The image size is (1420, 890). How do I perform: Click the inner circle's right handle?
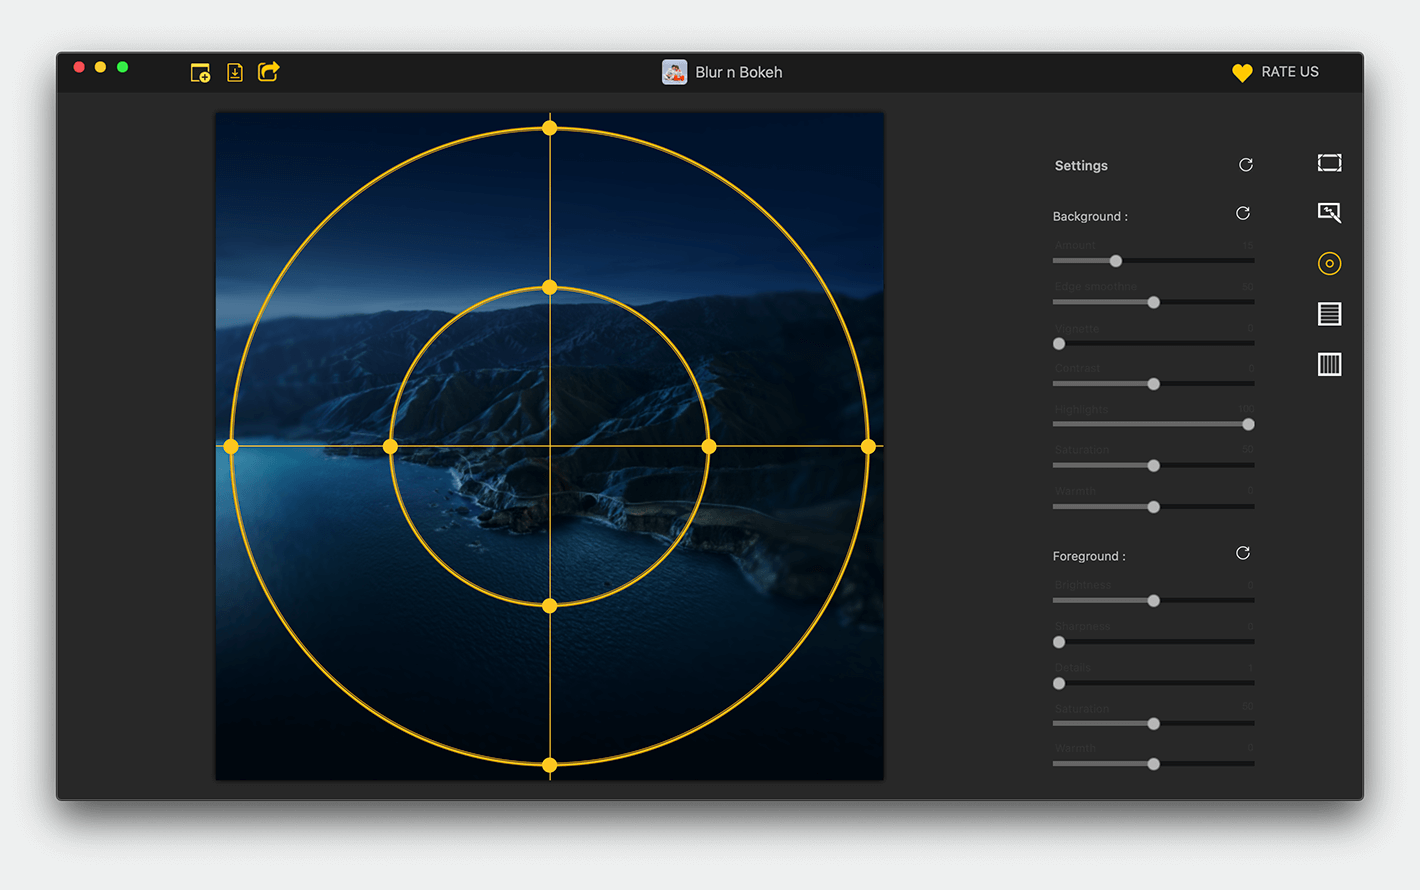[x=709, y=446]
